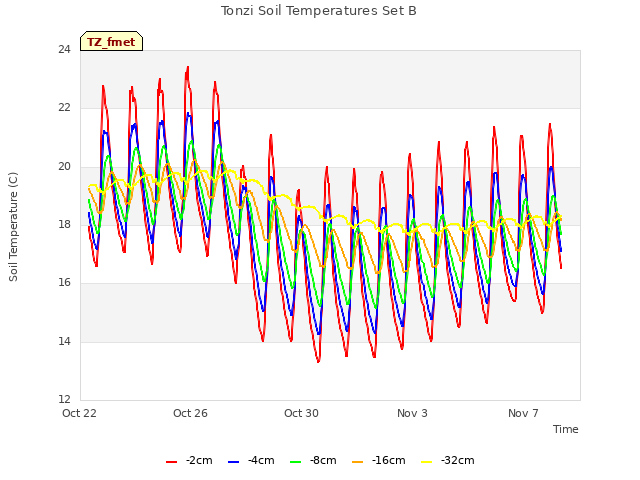
Task: Toggle the -2cm legend entry
Action: pos(189,461)
